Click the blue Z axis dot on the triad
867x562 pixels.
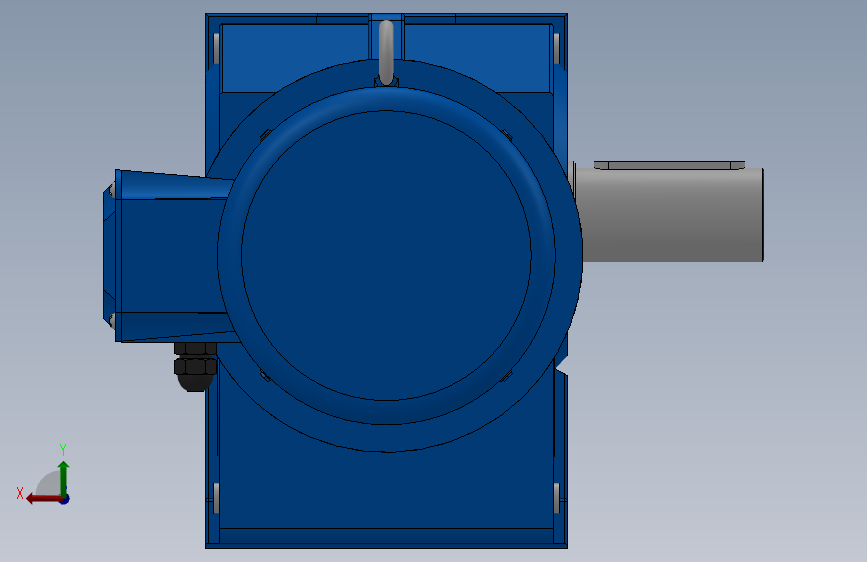click(x=65, y=500)
